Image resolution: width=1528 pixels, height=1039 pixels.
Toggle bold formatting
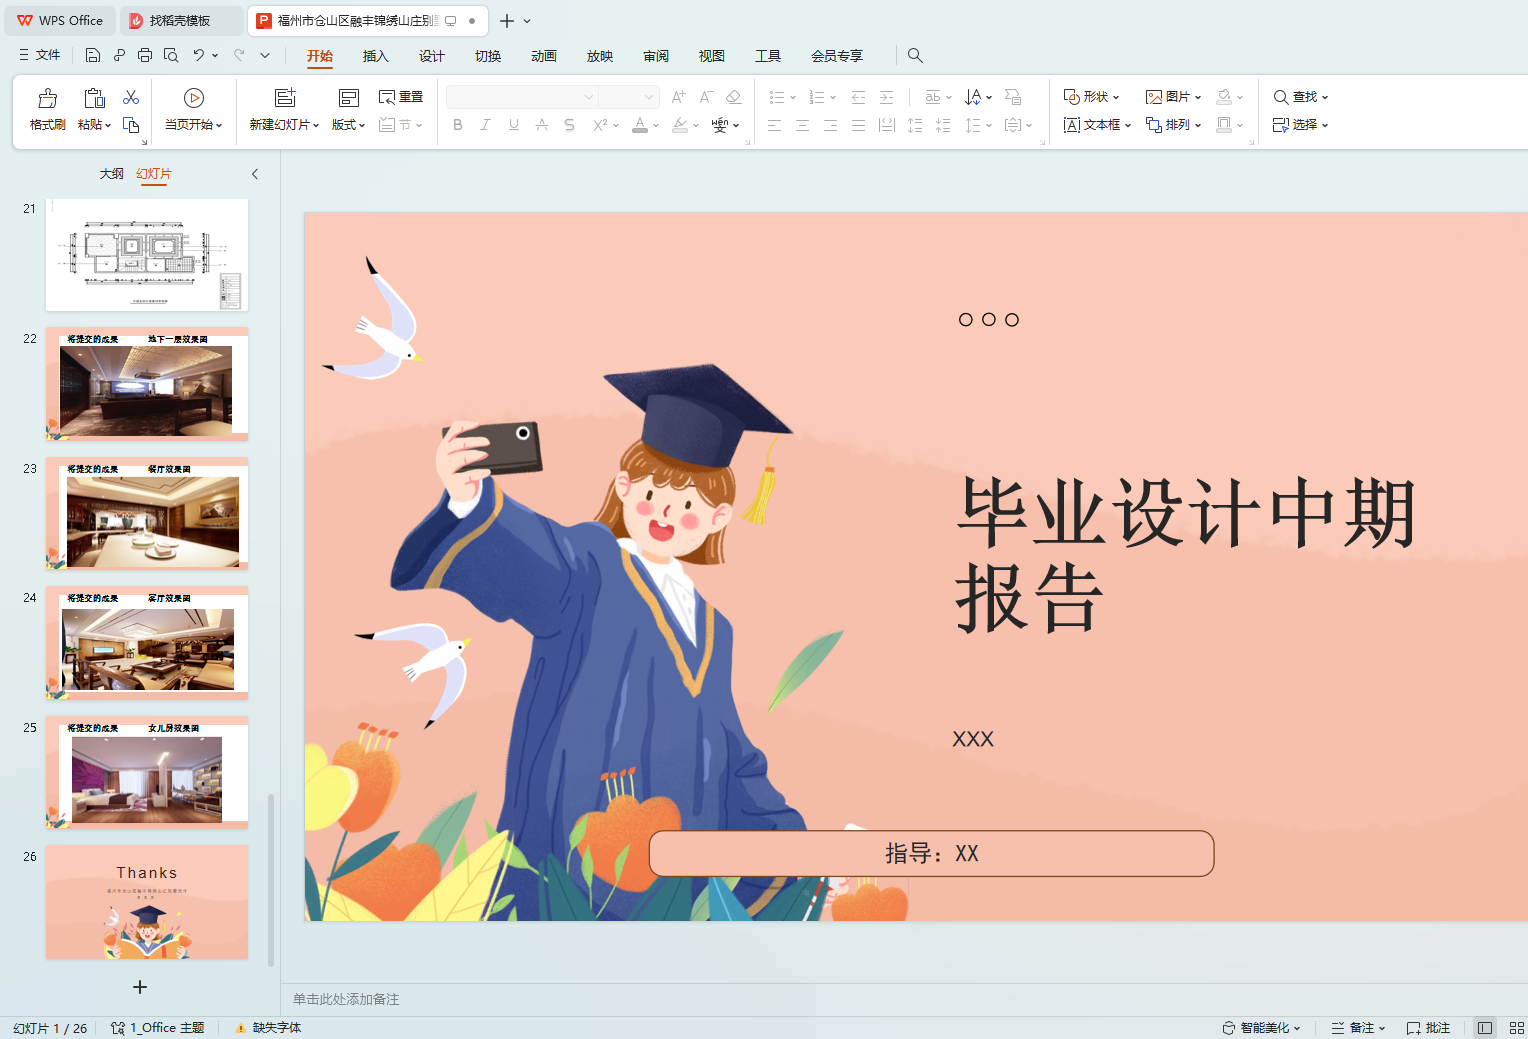(x=458, y=125)
